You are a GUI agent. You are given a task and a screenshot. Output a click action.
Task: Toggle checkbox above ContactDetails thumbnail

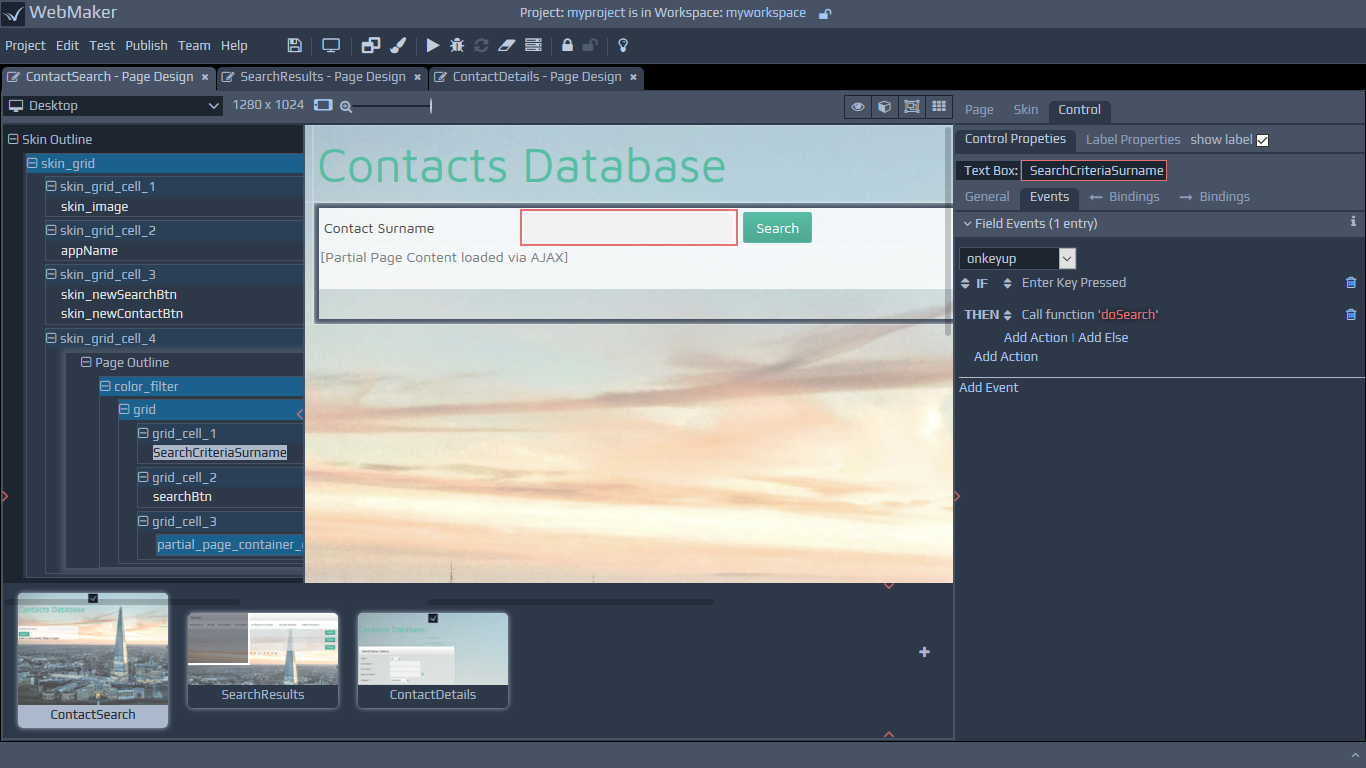tap(433, 618)
